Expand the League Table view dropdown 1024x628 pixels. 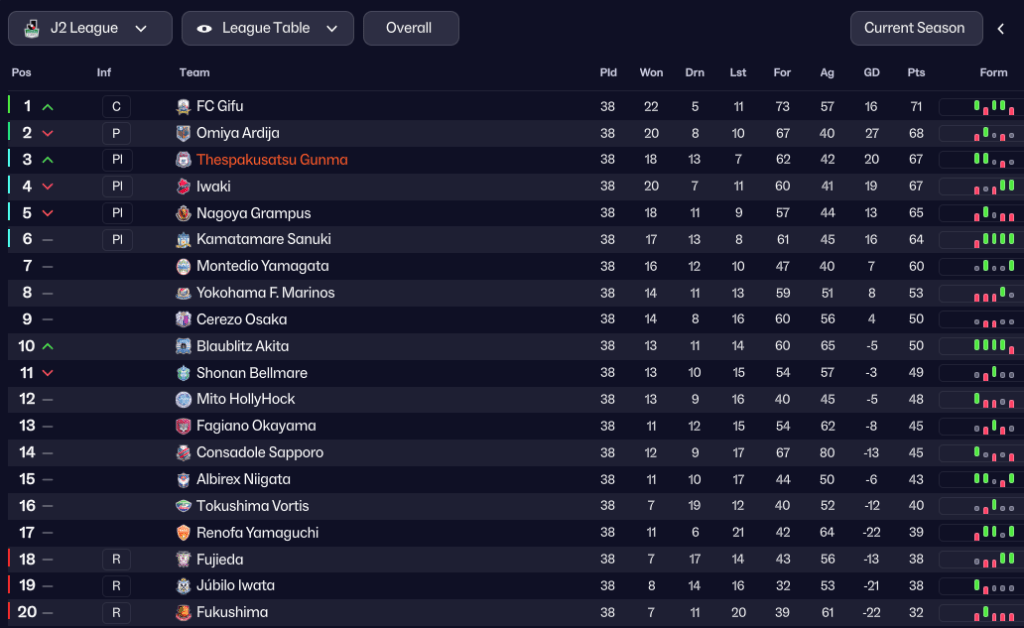click(x=267, y=28)
